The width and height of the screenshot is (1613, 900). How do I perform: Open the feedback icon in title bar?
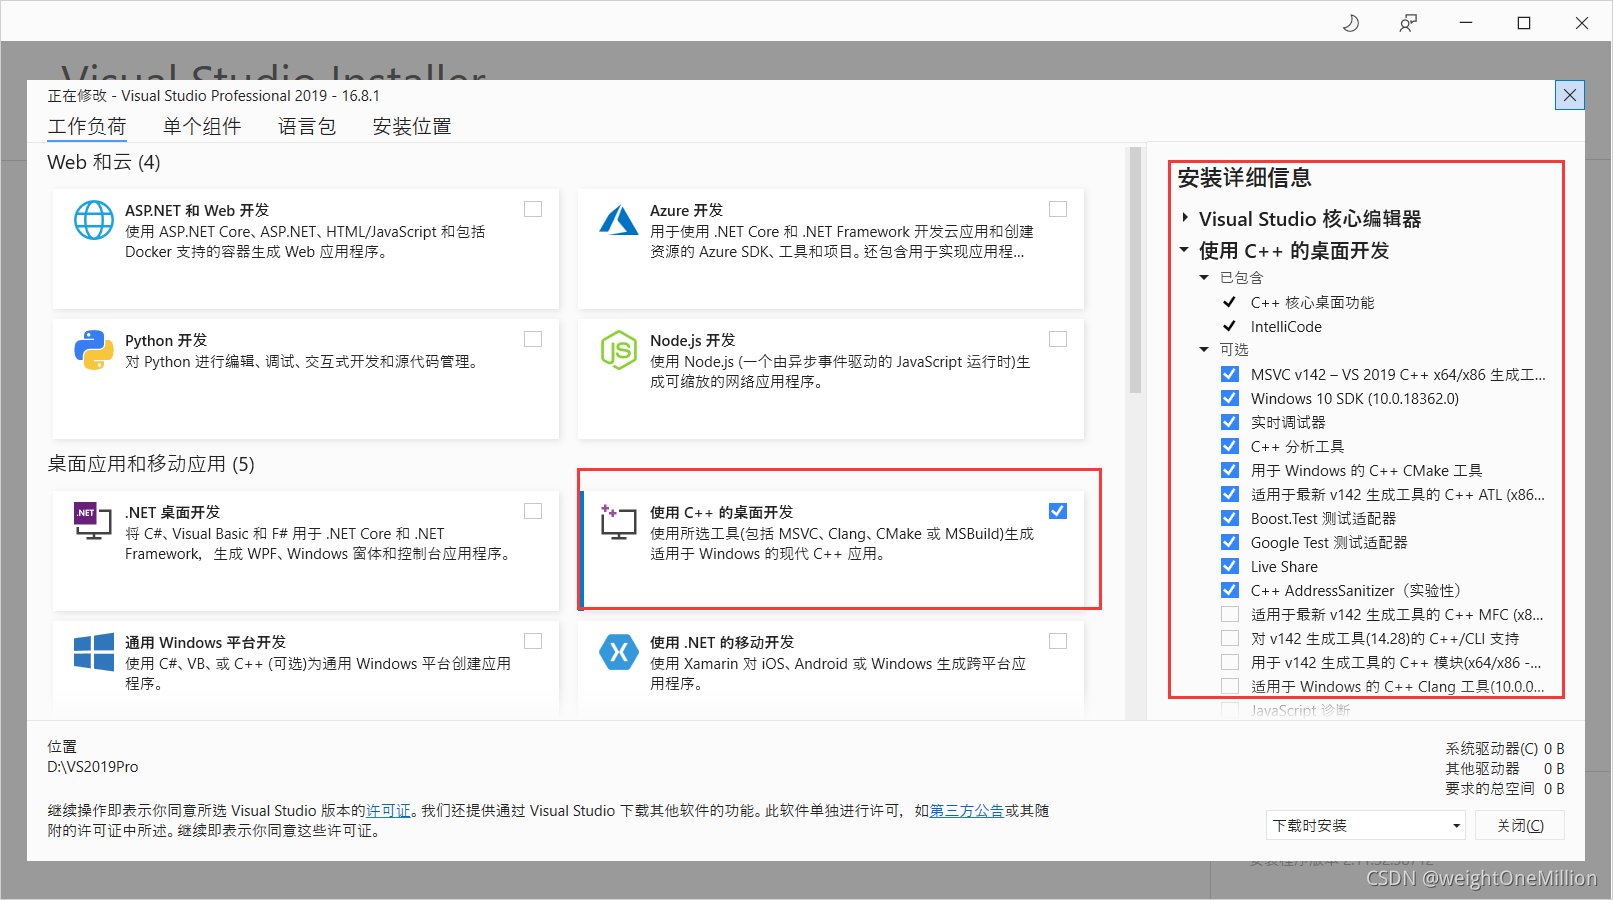pos(1408,22)
